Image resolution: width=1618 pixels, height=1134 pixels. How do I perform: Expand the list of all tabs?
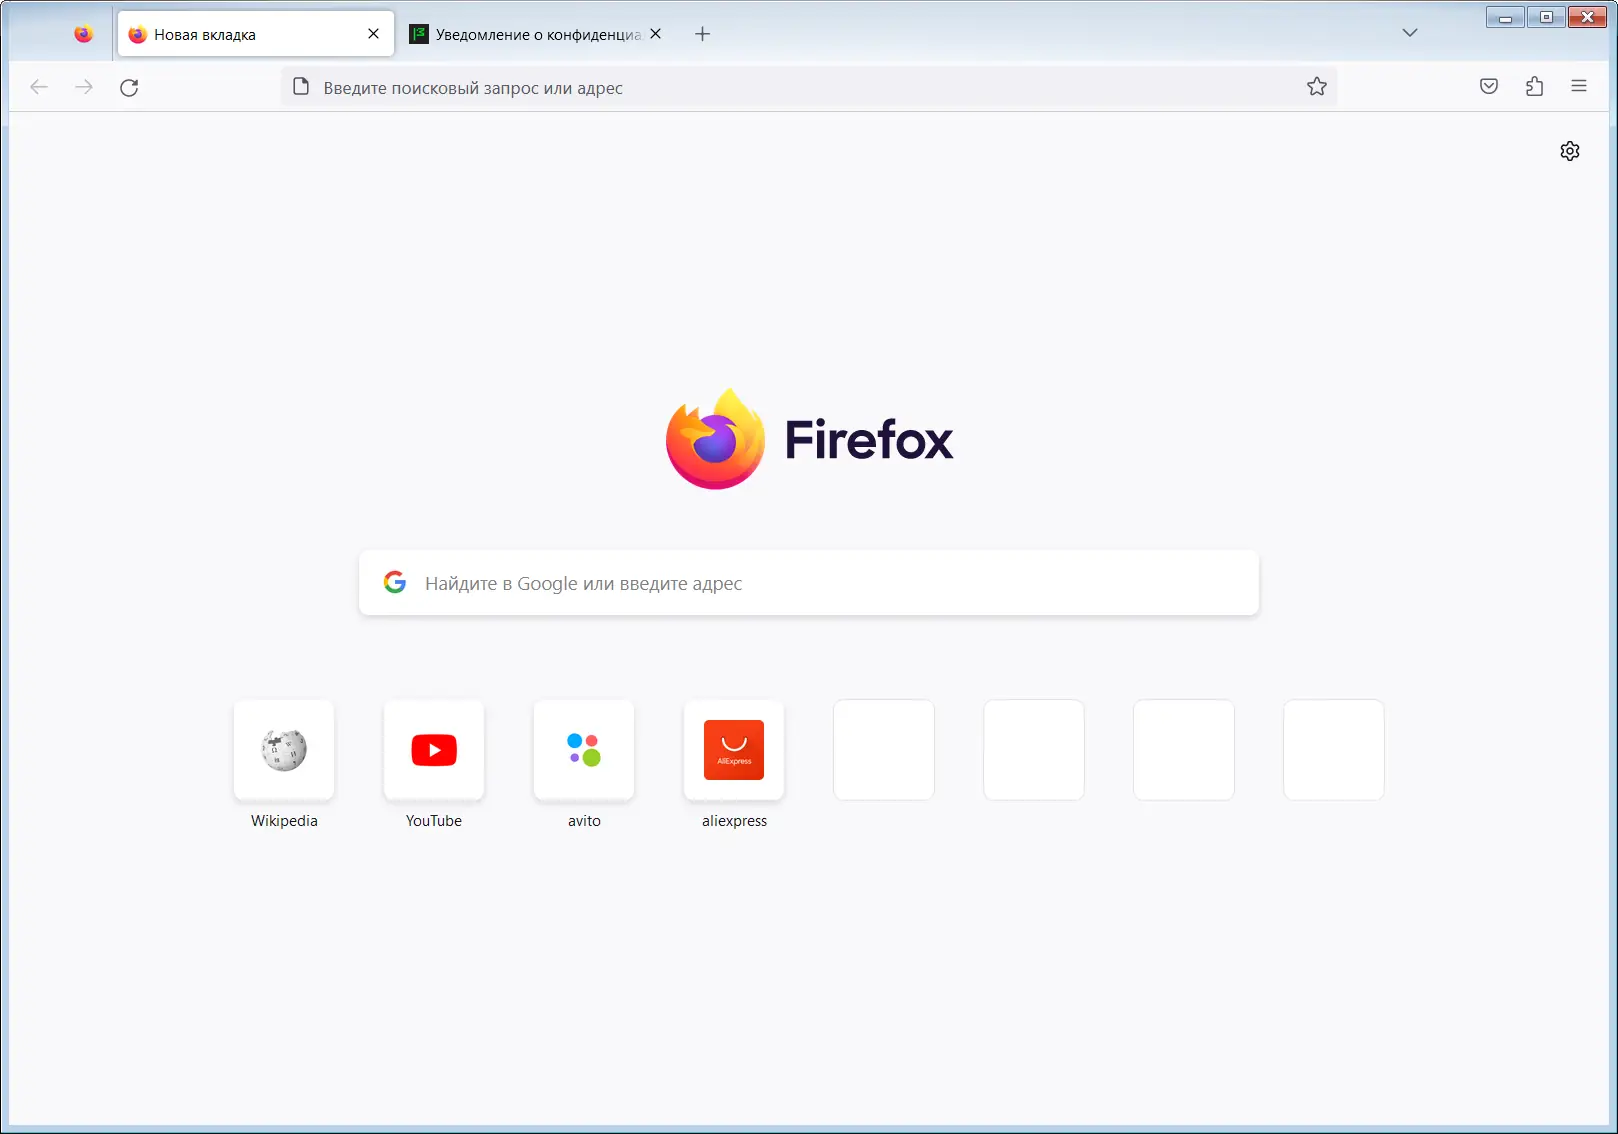pyautogui.click(x=1409, y=33)
